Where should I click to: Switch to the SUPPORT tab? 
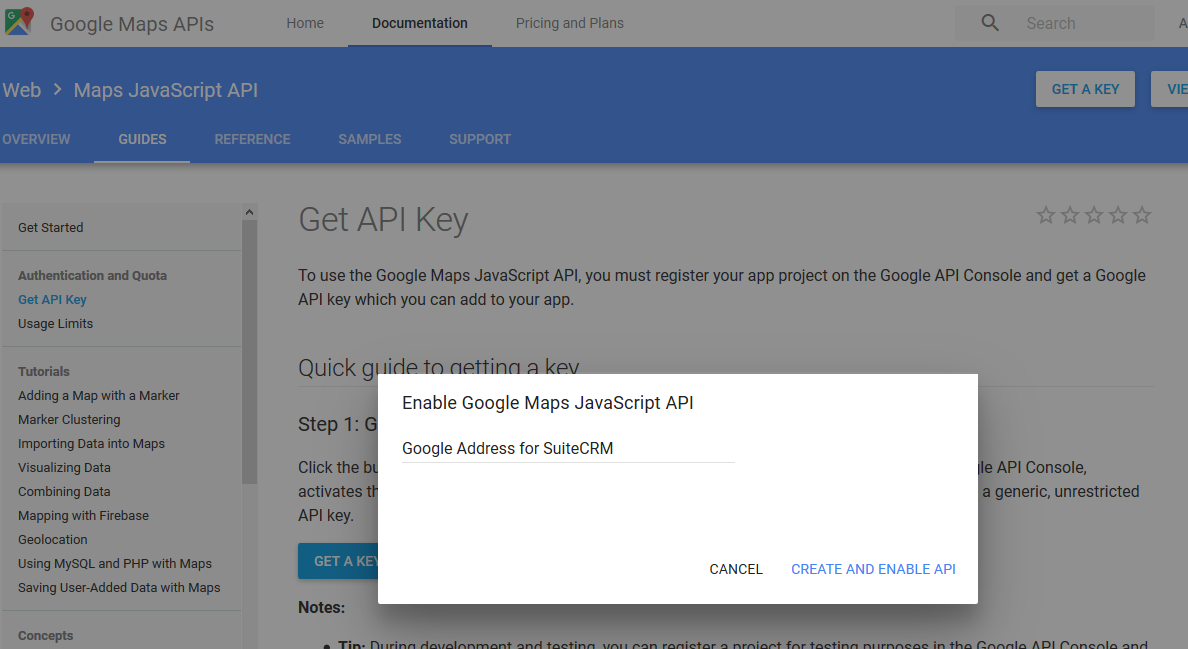pyautogui.click(x=480, y=139)
